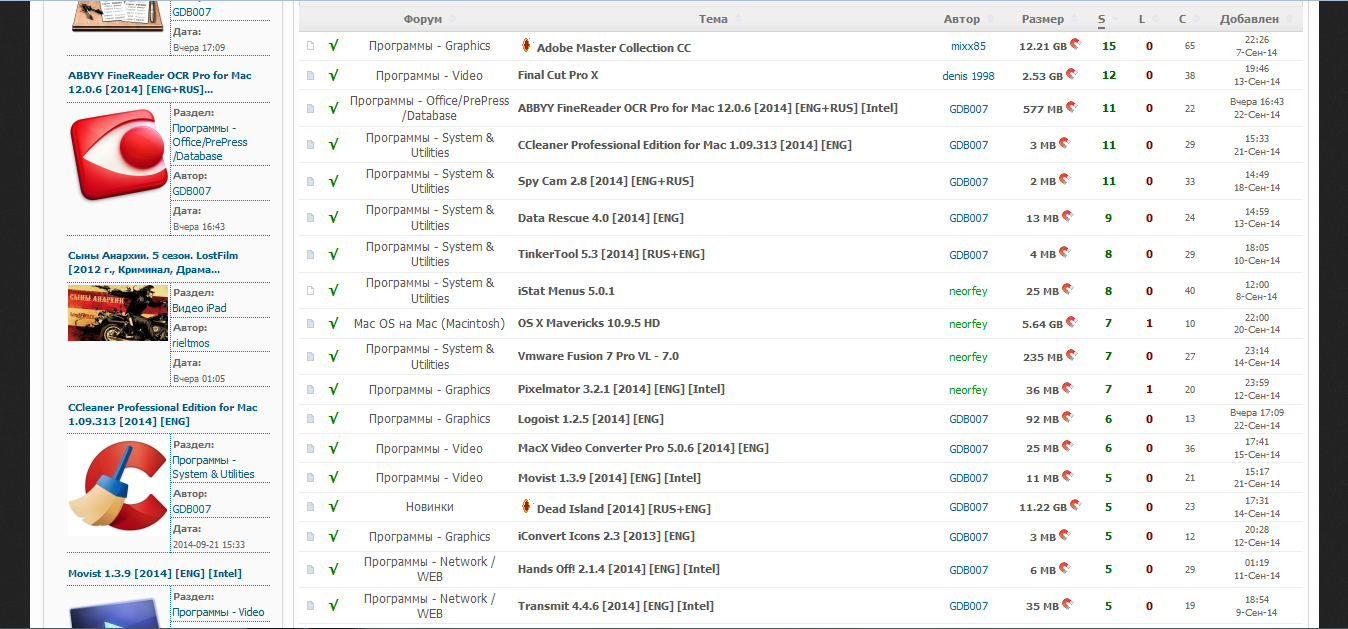Viewport: 1348px width, 629px height.
Task: Open the sidebar ABBYY FineReader OCR Pro title link
Action: click(x=160, y=82)
